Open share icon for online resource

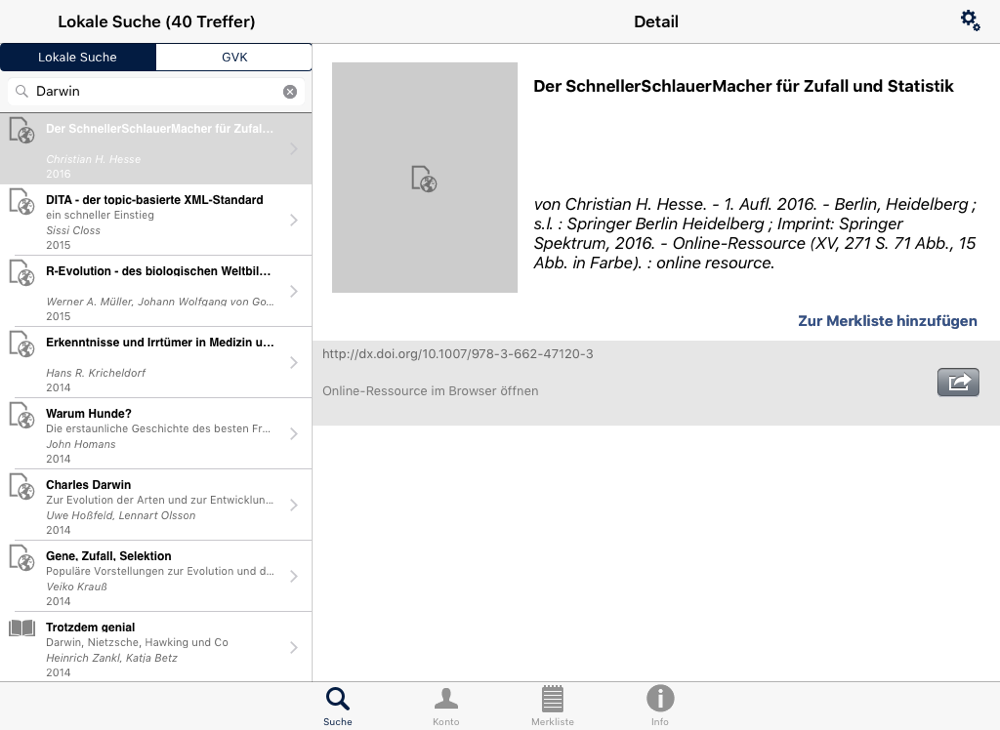(958, 382)
